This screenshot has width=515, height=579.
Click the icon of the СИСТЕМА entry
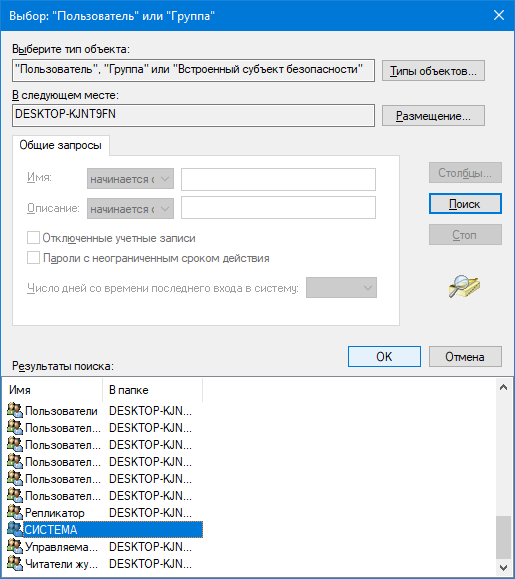click(15, 529)
